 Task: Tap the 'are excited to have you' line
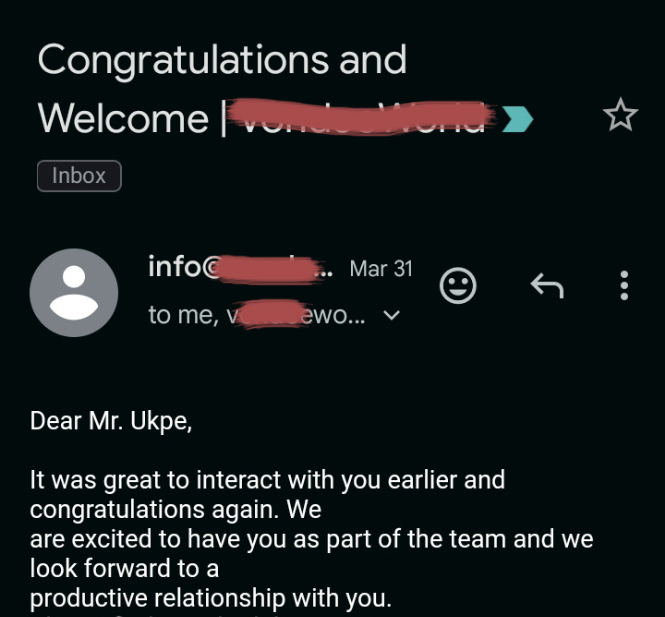tap(311, 540)
